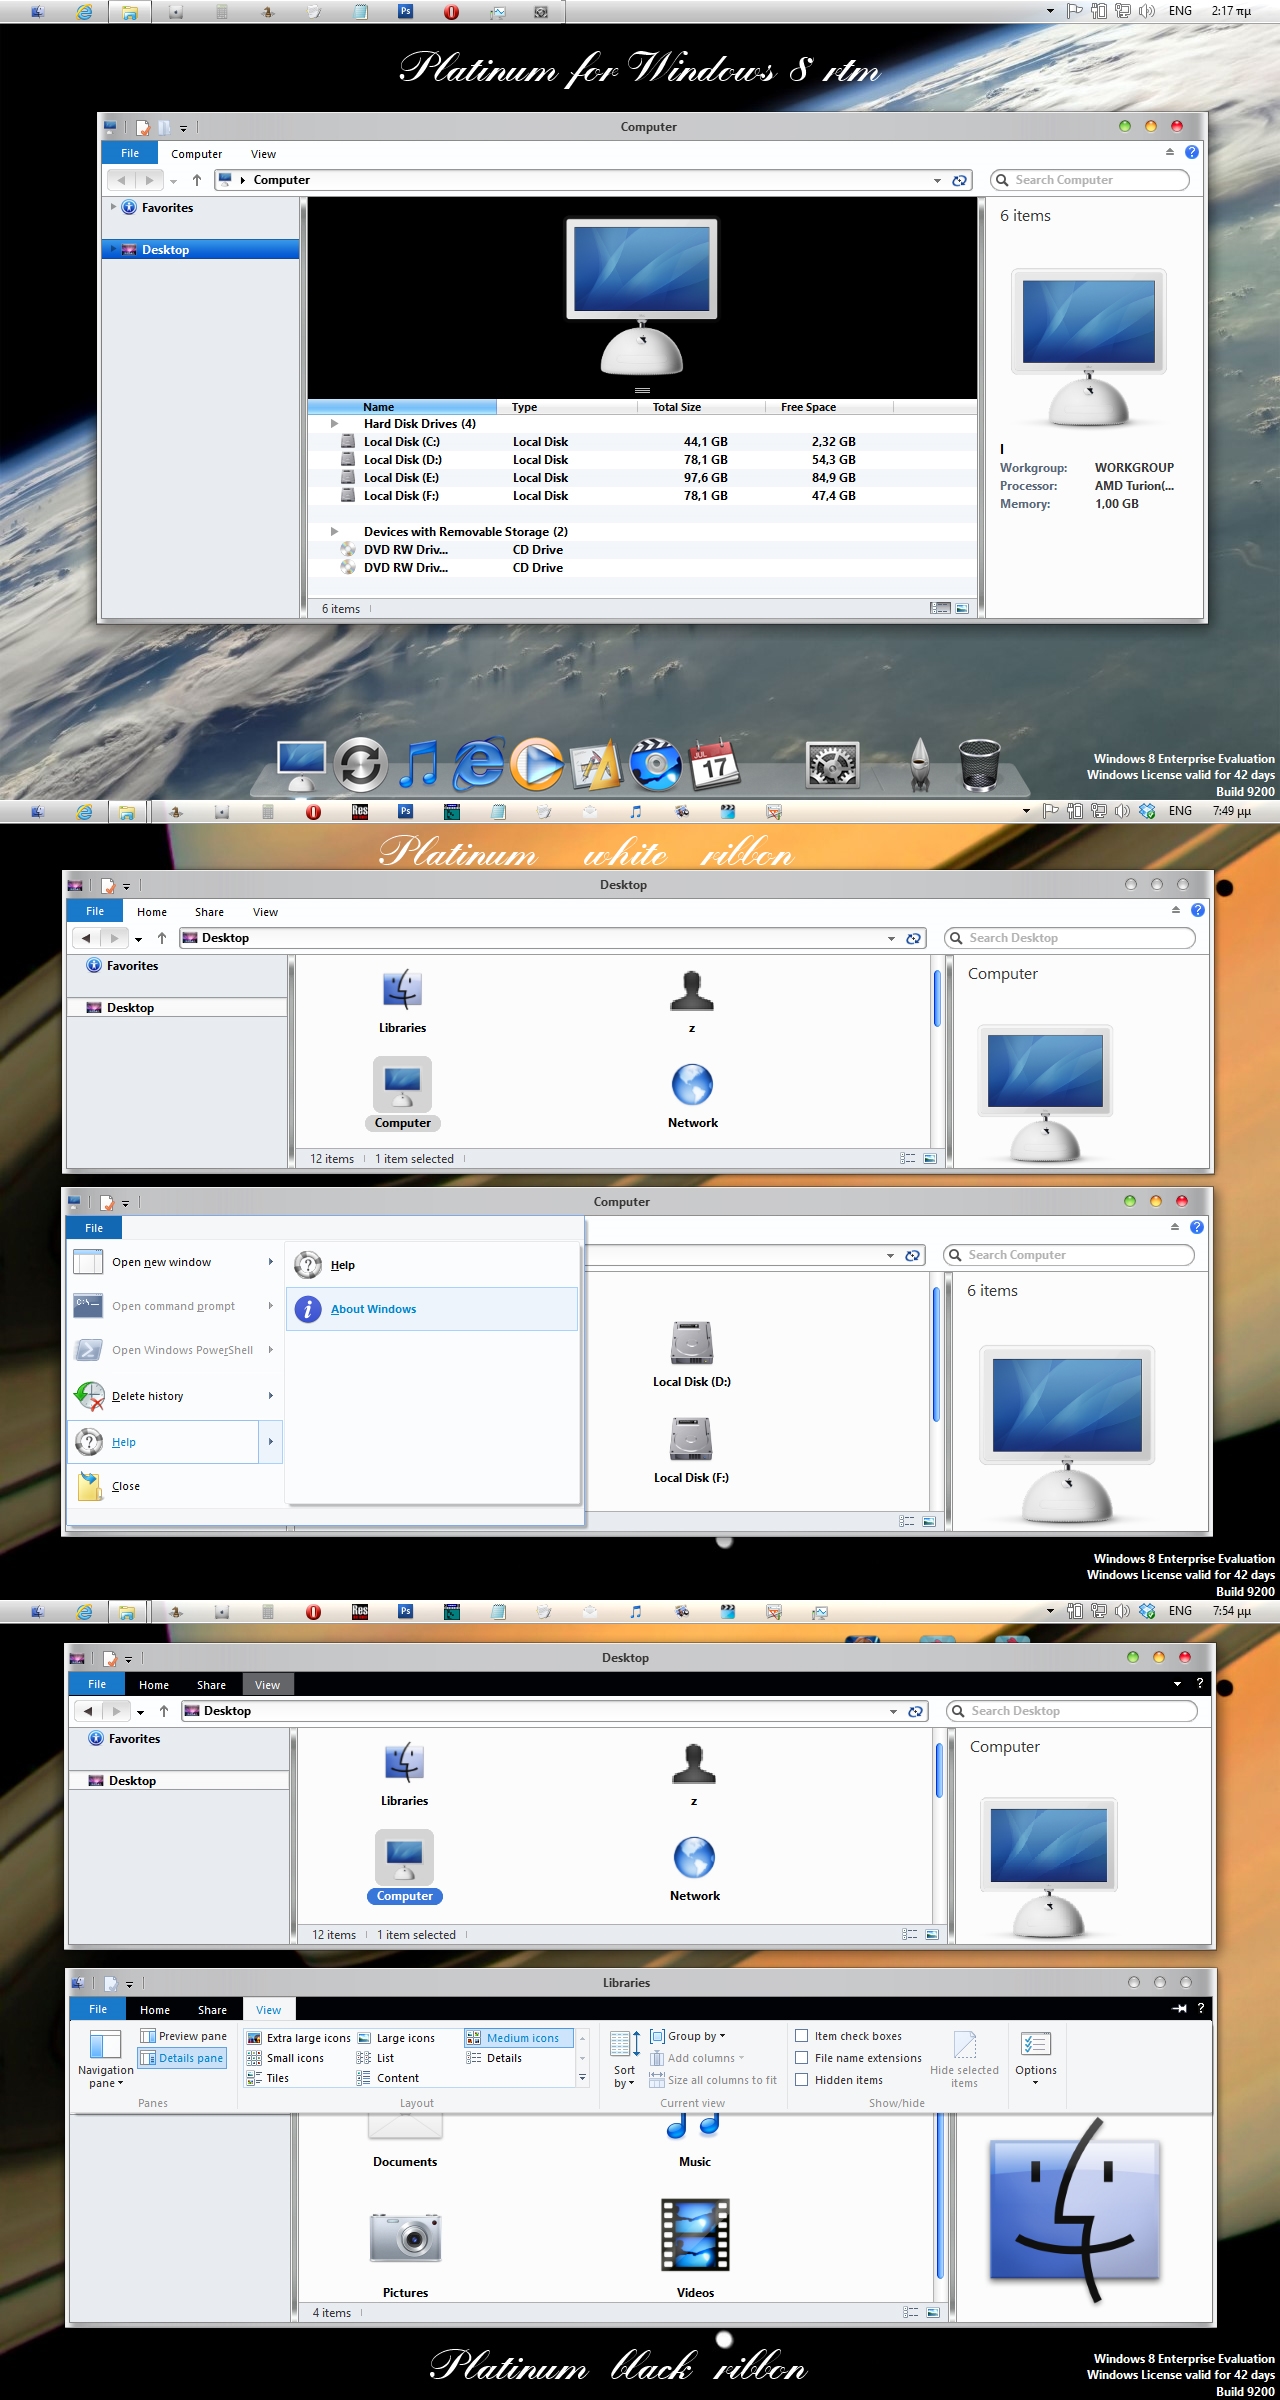This screenshot has height=2400, width=1280.
Task: Open System Preferences gear dock icon
Action: 832,766
